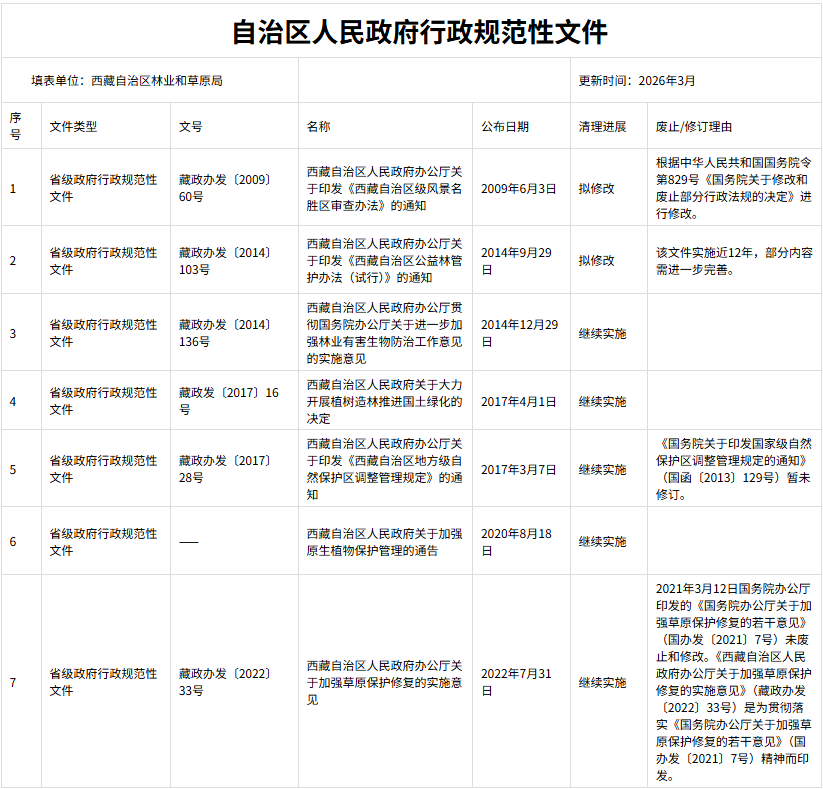Select the 公布日期 column header
Image resolution: width=823 pixels, height=789 pixels.
coord(505,127)
